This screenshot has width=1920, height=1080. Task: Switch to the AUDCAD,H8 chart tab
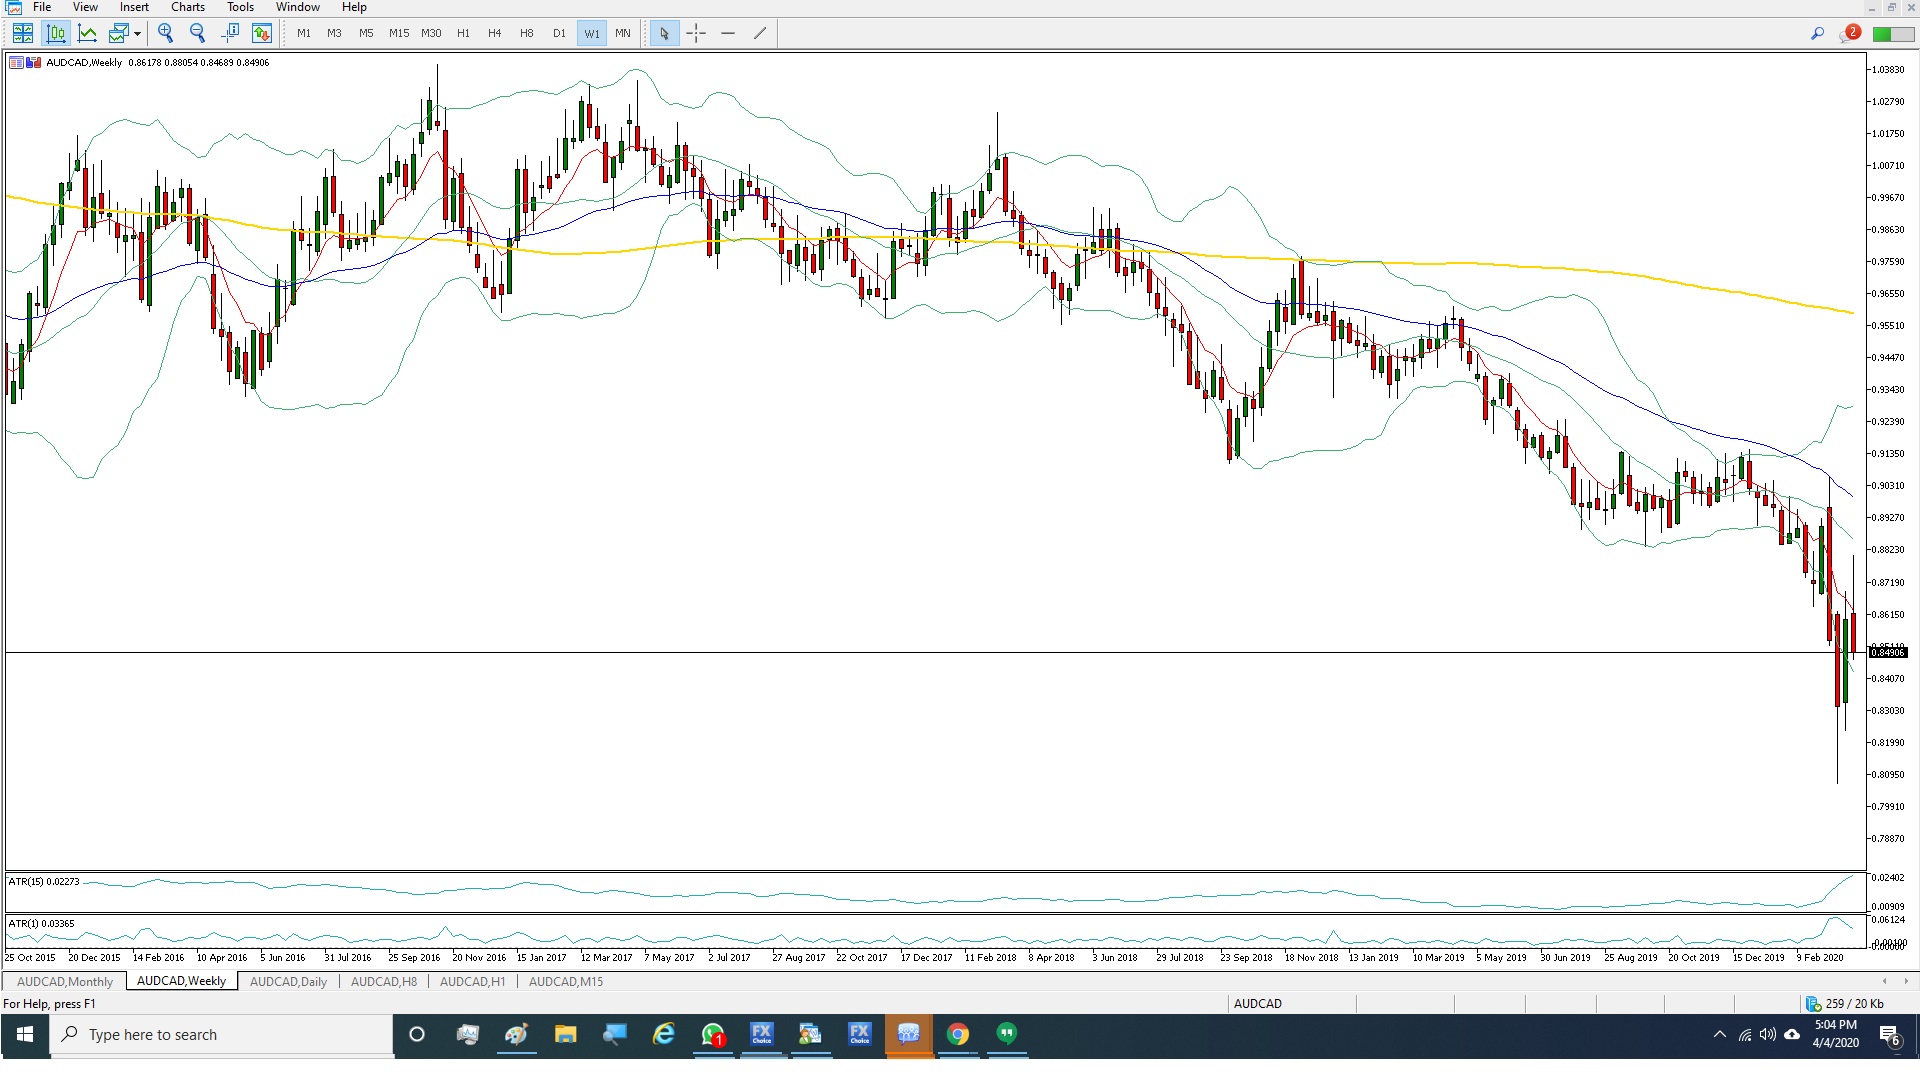(384, 982)
